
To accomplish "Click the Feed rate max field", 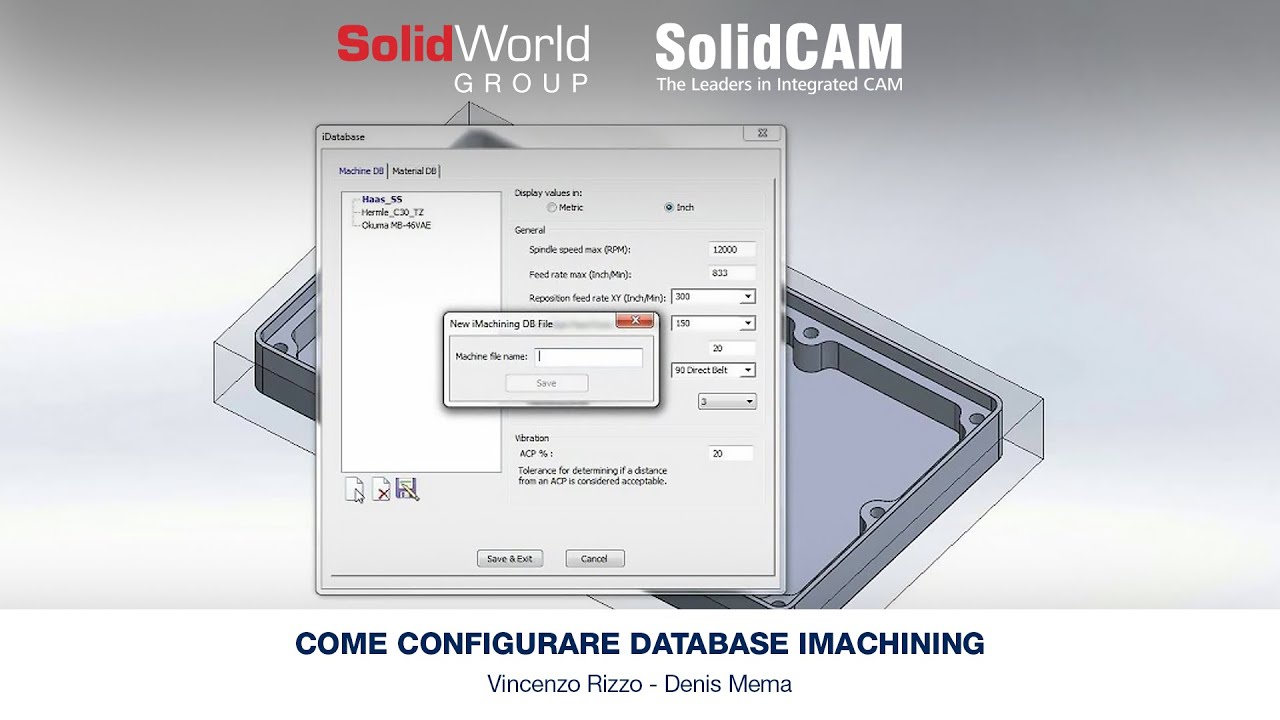I will tap(731, 273).
